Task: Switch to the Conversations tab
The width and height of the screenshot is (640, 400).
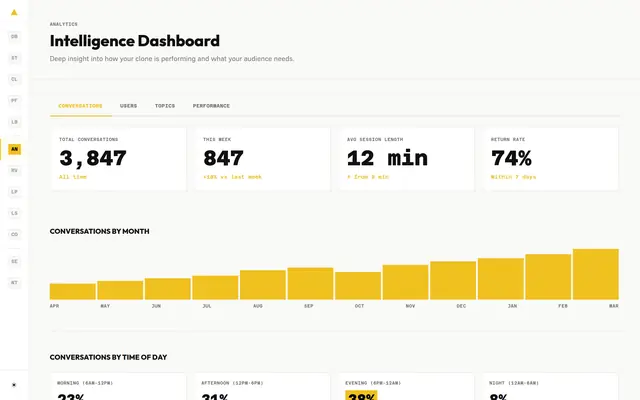Action: [80, 106]
